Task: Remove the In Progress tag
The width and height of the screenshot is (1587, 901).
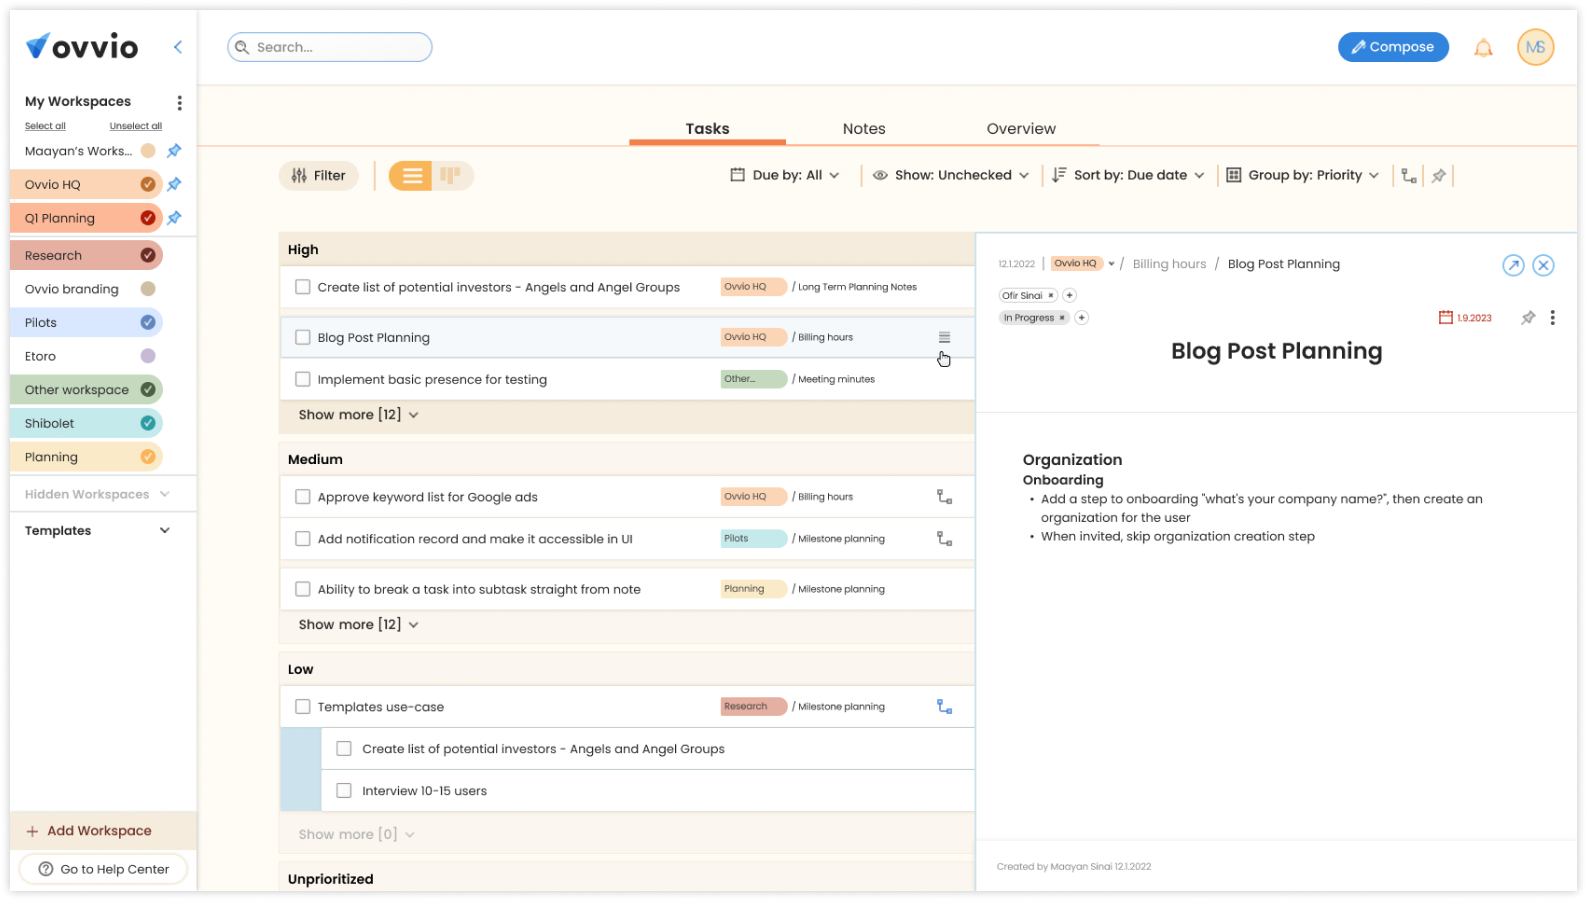Action: [1062, 318]
